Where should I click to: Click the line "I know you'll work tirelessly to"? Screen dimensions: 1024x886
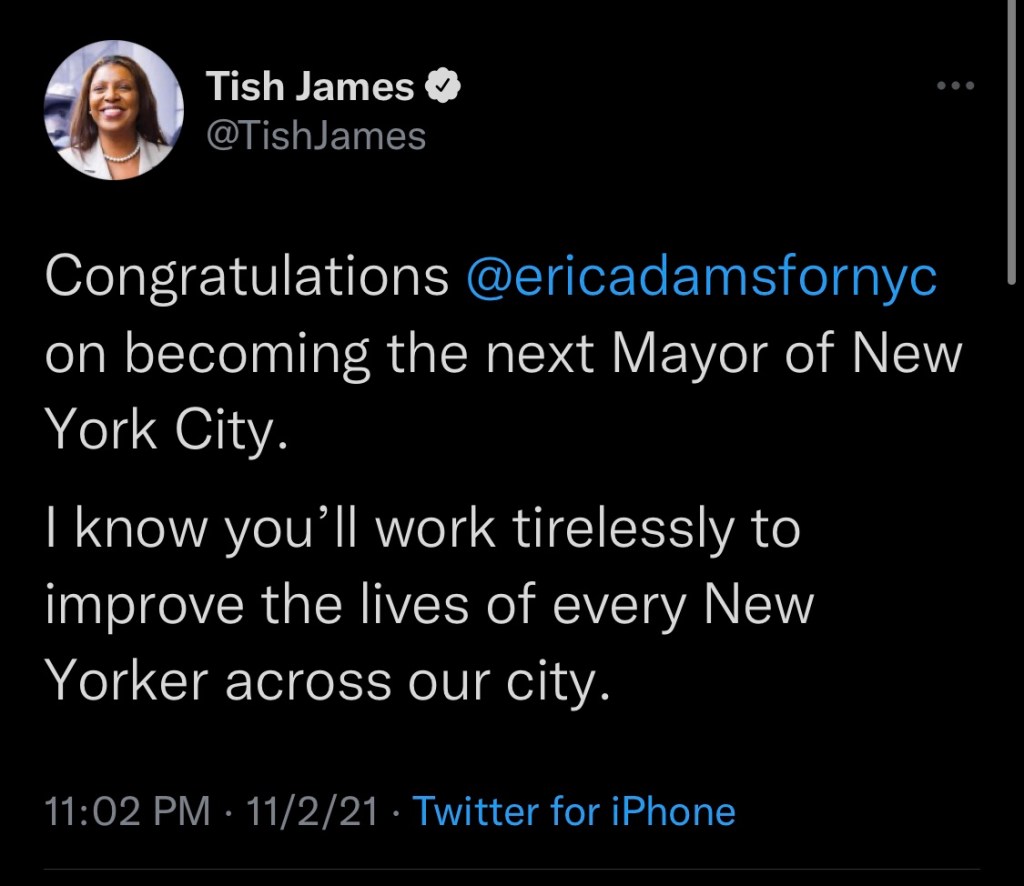click(422, 530)
